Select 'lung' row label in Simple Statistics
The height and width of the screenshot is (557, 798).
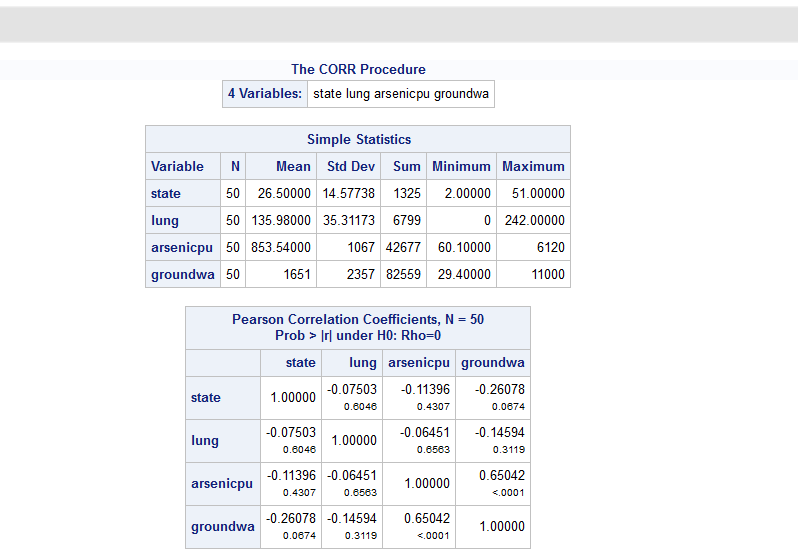click(183, 220)
